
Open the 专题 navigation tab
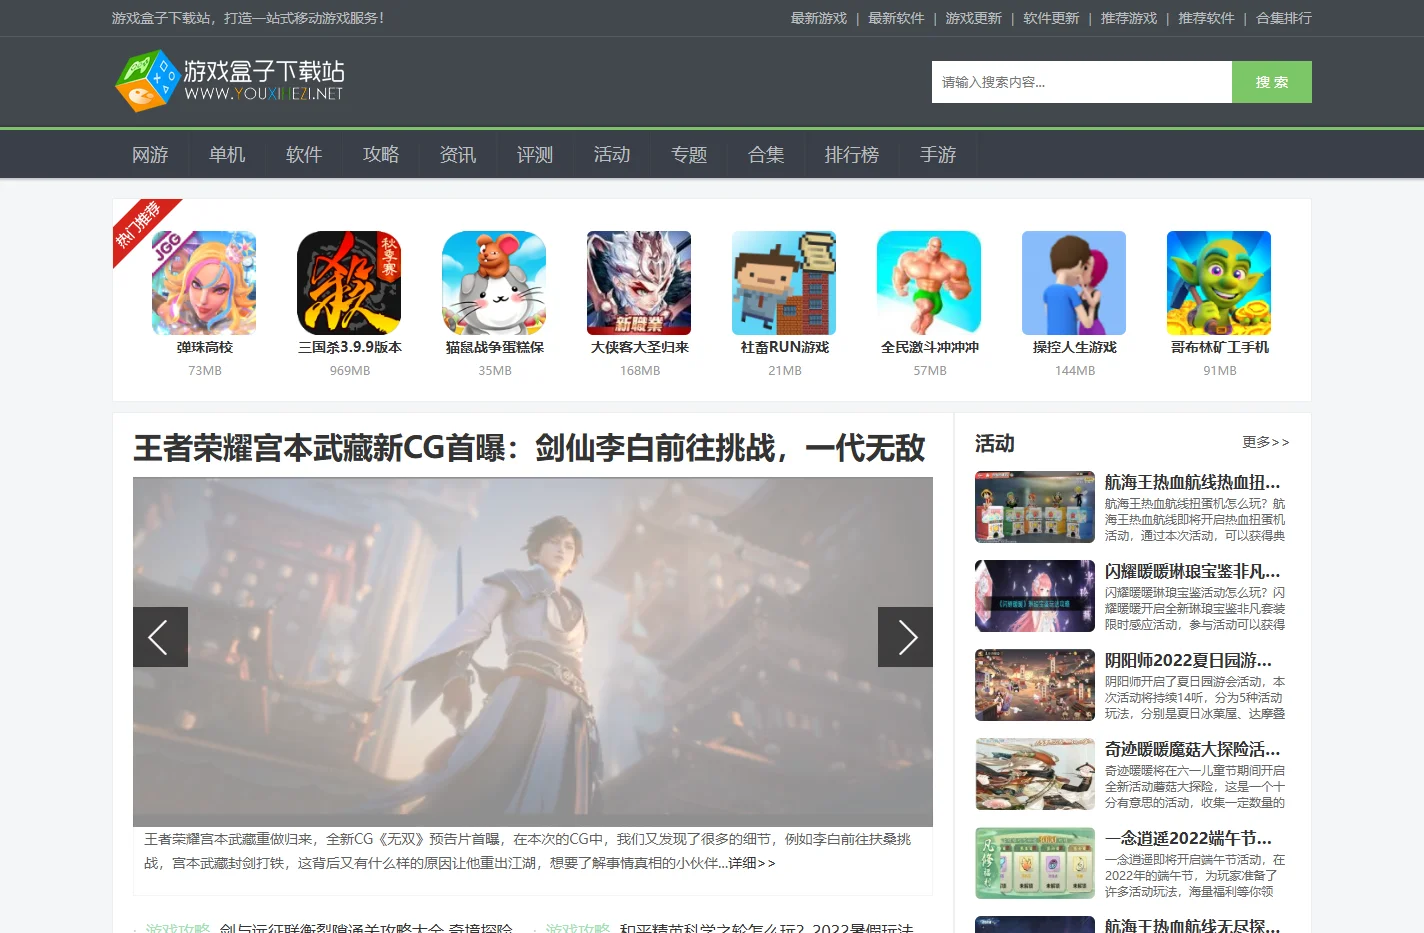tap(689, 155)
